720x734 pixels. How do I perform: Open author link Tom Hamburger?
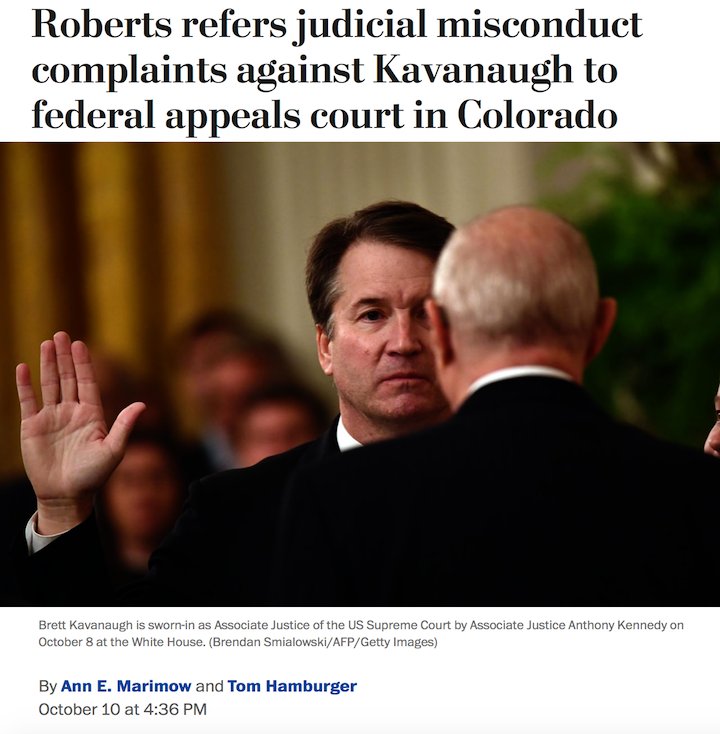pyautogui.click(x=292, y=686)
